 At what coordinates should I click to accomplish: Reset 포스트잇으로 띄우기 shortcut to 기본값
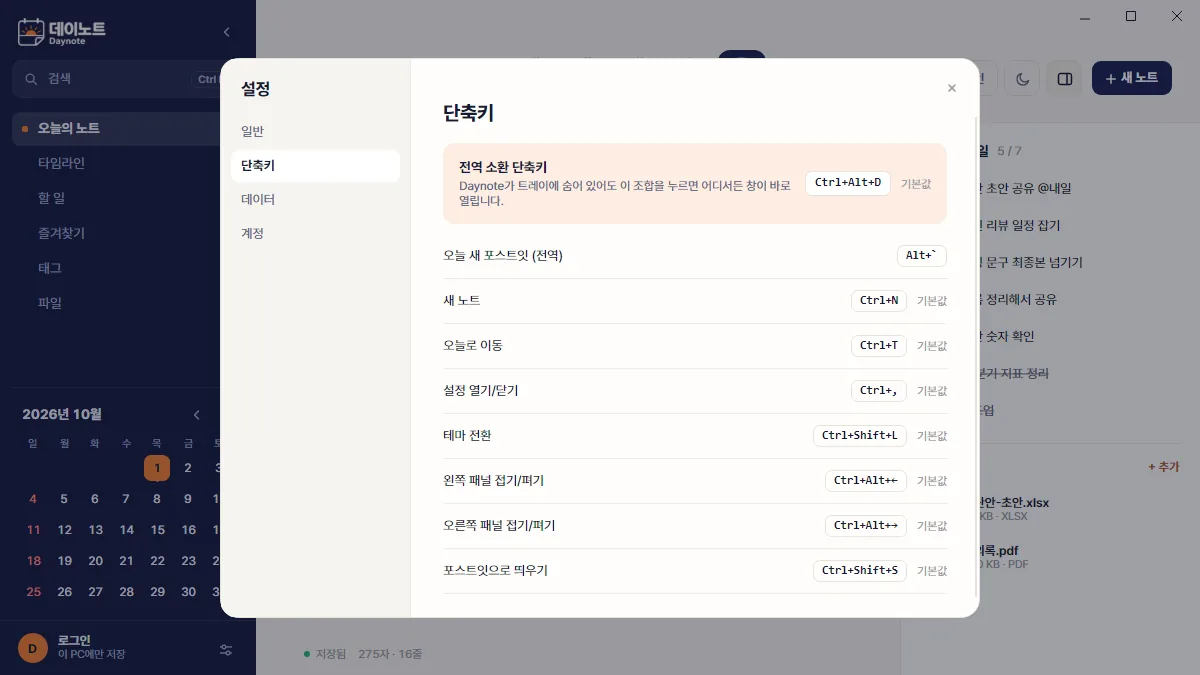[932, 571]
